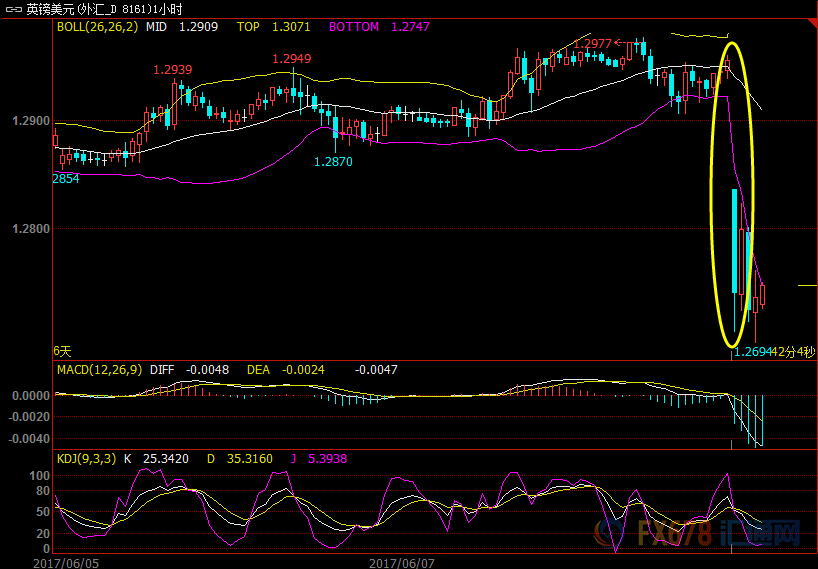Click the 6天 time span label

click(x=63, y=352)
